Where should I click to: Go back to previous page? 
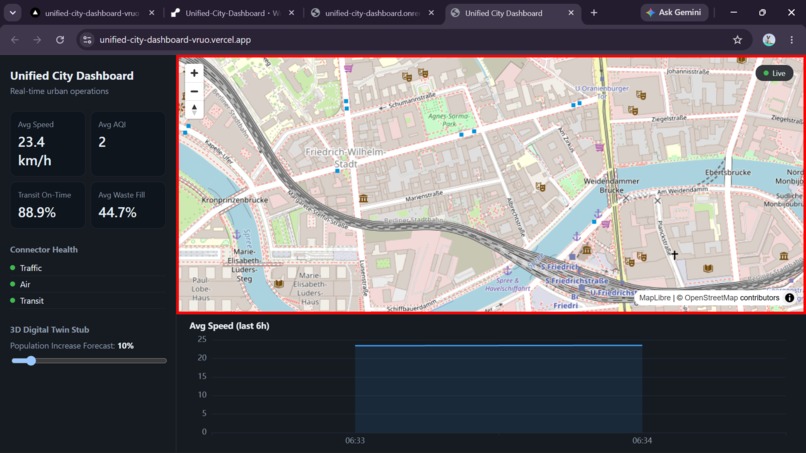pyautogui.click(x=15, y=40)
